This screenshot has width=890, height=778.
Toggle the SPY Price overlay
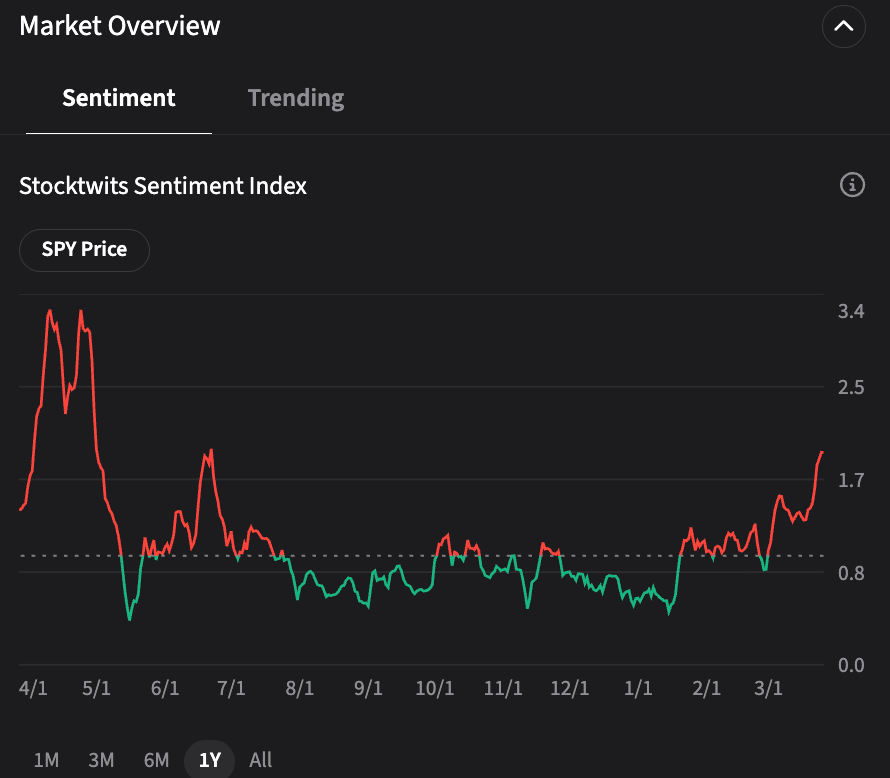point(84,250)
